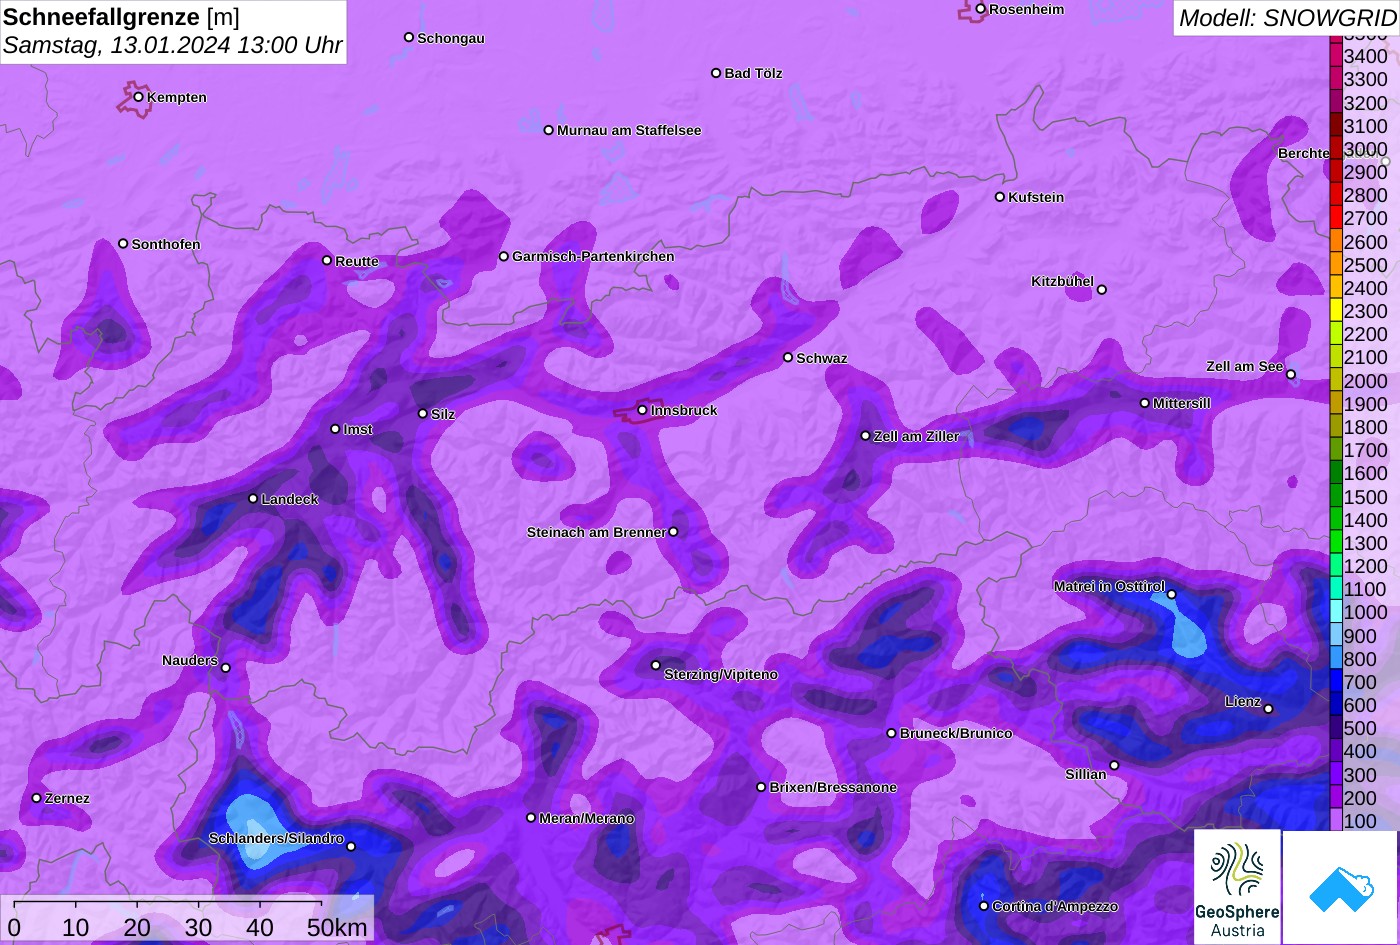Click the "Brixen/Bressanone" town label
The image size is (1400, 945).
pos(833,787)
